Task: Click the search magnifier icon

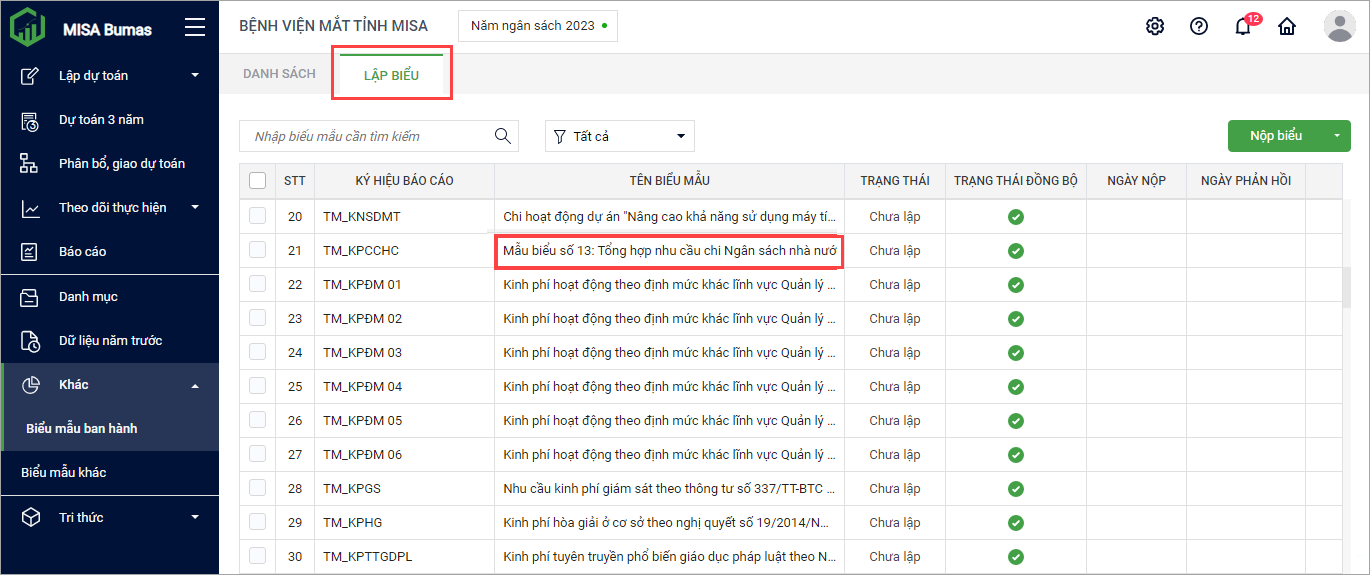Action: pyautogui.click(x=503, y=136)
